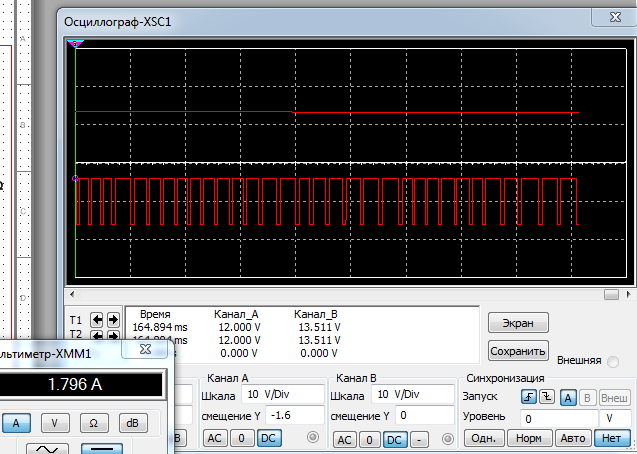Set Канал B coupling to DC
The height and width of the screenshot is (454, 637).
(x=394, y=440)
